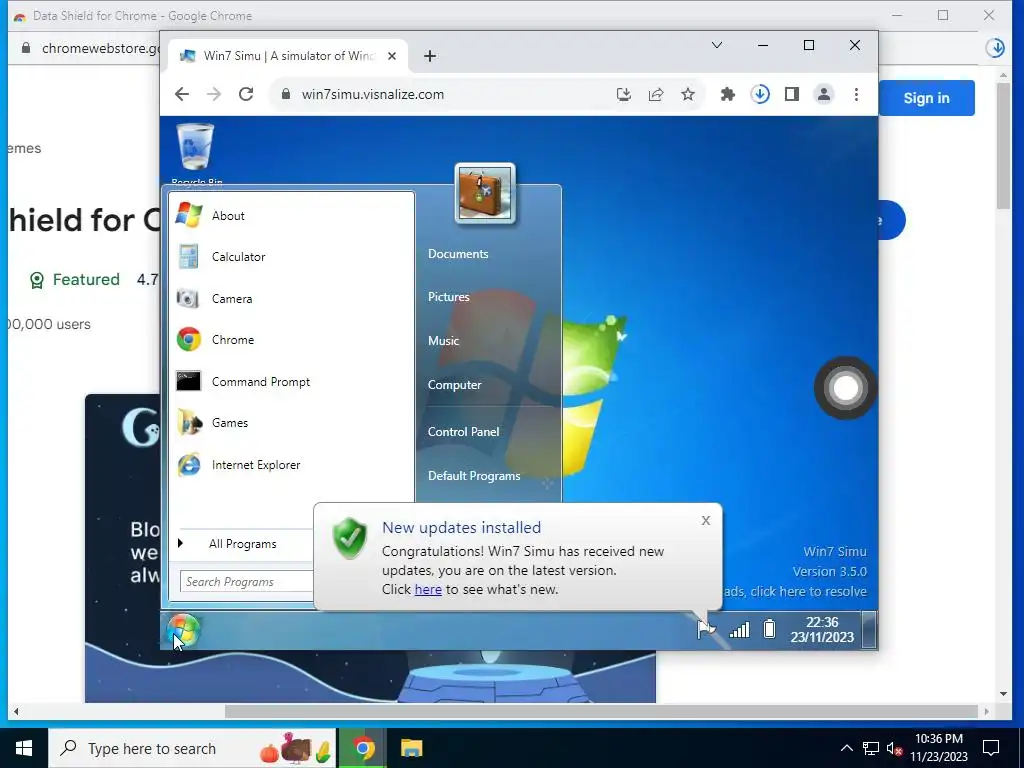This screenshot has width=1024, height=768.
Task: Open File Explorer from the taskbar
Action: point(411,748)
